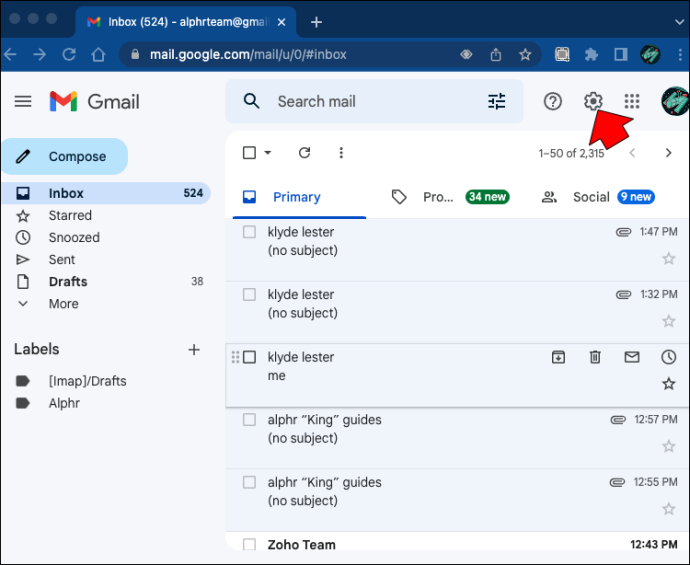This screenshot has width=690, height=565.
Task: Refresh the inbox message list
Action: click(305, 153)
